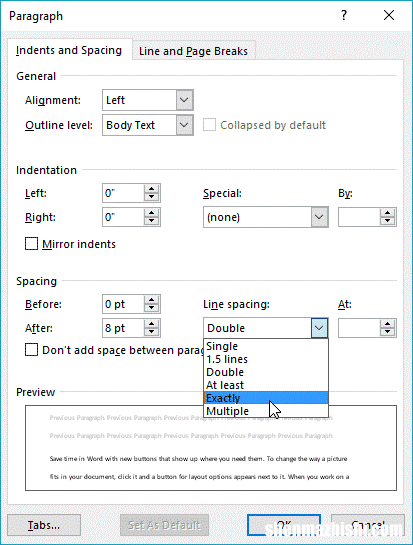Select Exactly line spacing option
The width and height of the screenshot is (413, 545).
coord(266,398)
